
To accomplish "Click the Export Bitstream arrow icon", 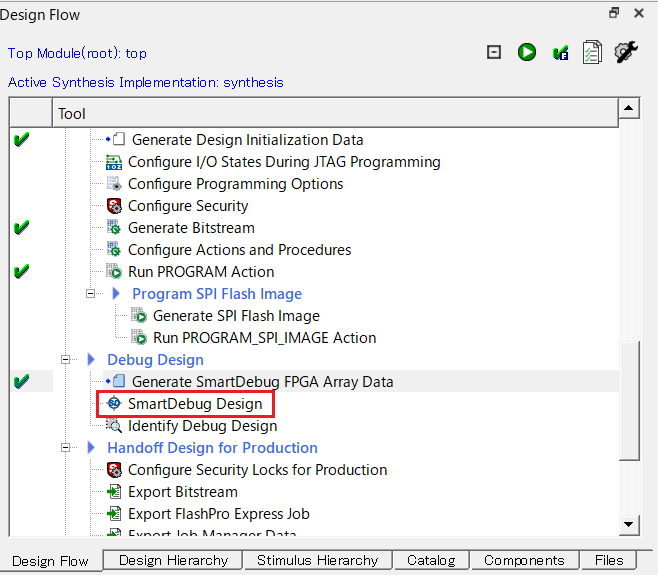I will point(114,492).
